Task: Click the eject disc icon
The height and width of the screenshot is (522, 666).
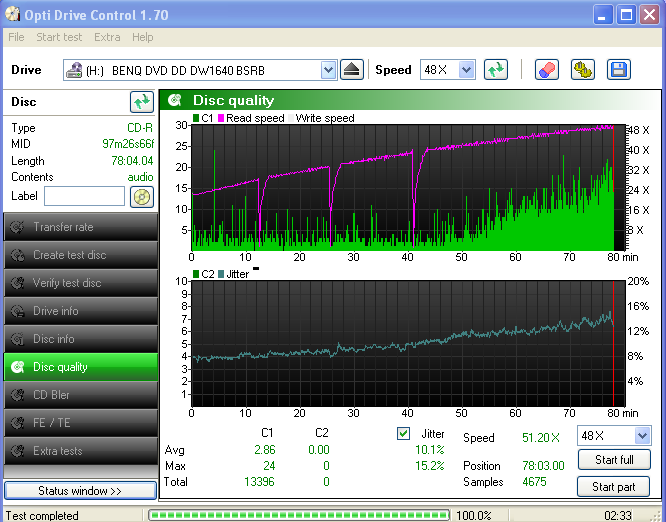Action: (351, 70)
